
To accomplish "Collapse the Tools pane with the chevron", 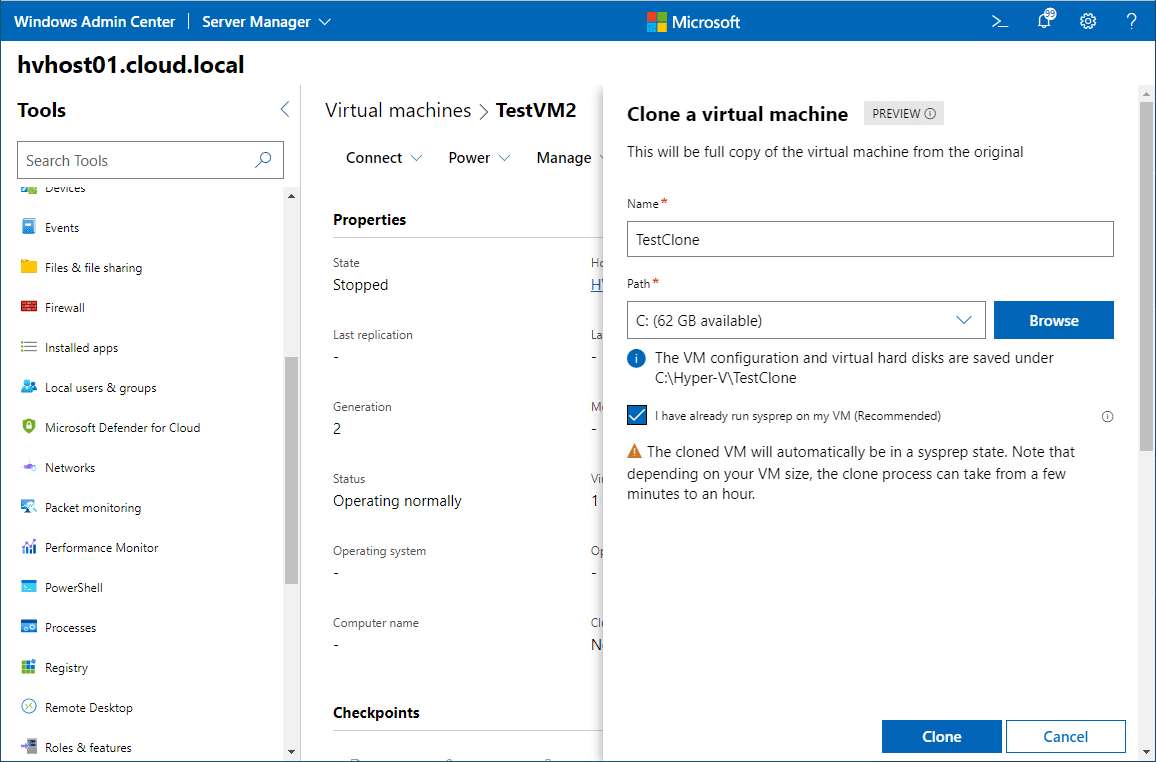I will click(285, 110).
